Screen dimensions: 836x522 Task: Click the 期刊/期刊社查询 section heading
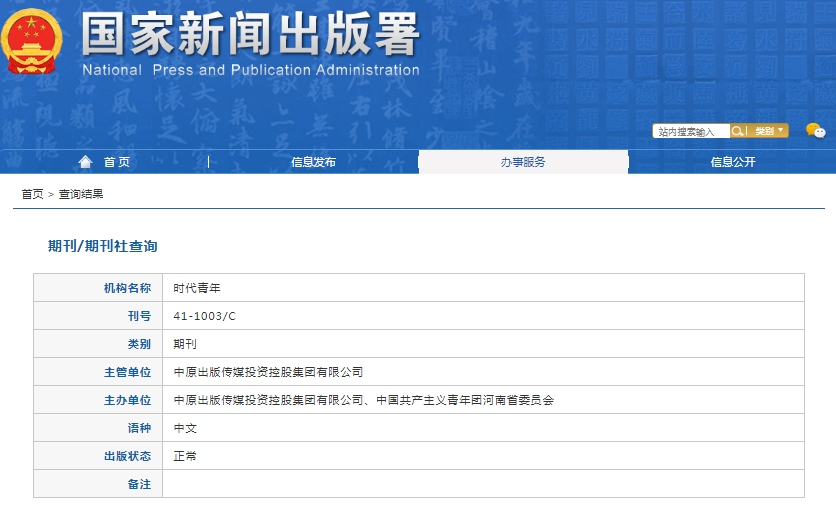tap(102, 246)
